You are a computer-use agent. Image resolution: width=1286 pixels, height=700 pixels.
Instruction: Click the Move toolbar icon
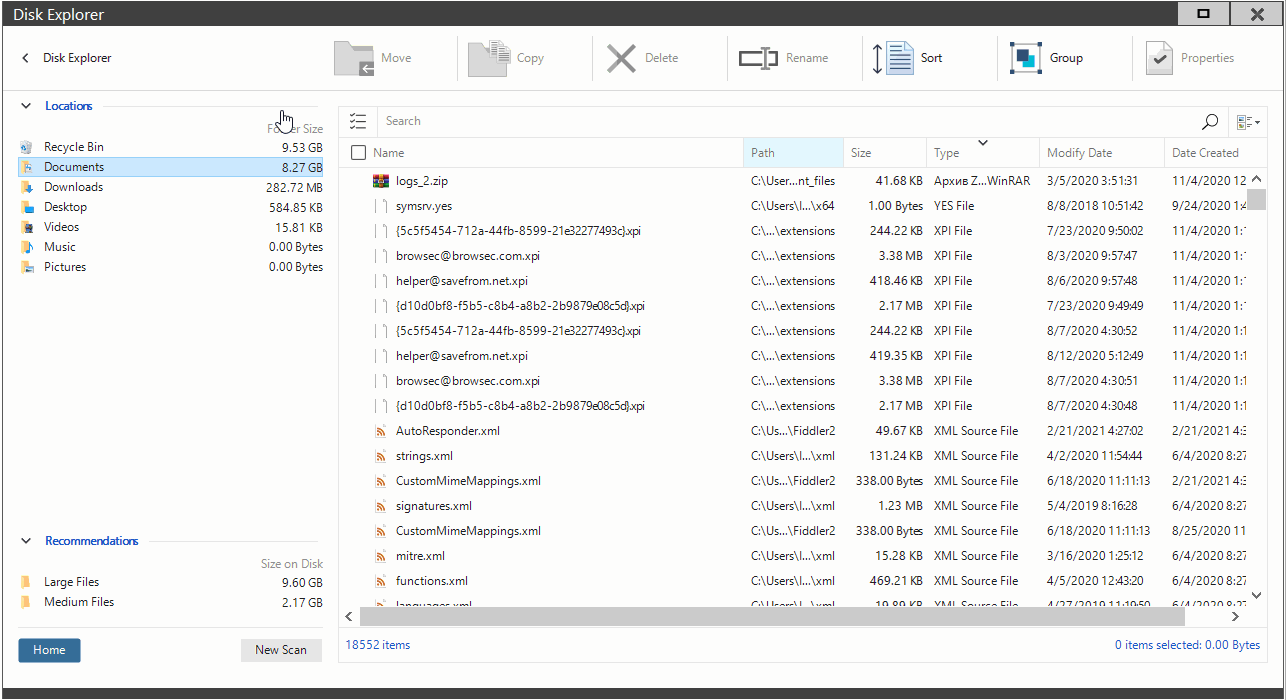[x=354, y=58]
